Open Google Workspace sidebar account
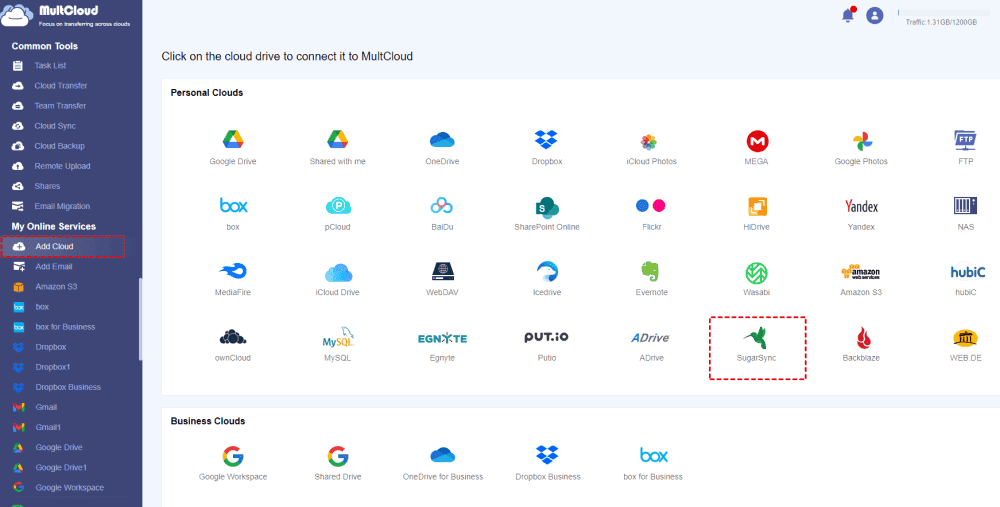This screenshot has width=1000, height=507. click(70, 487)
